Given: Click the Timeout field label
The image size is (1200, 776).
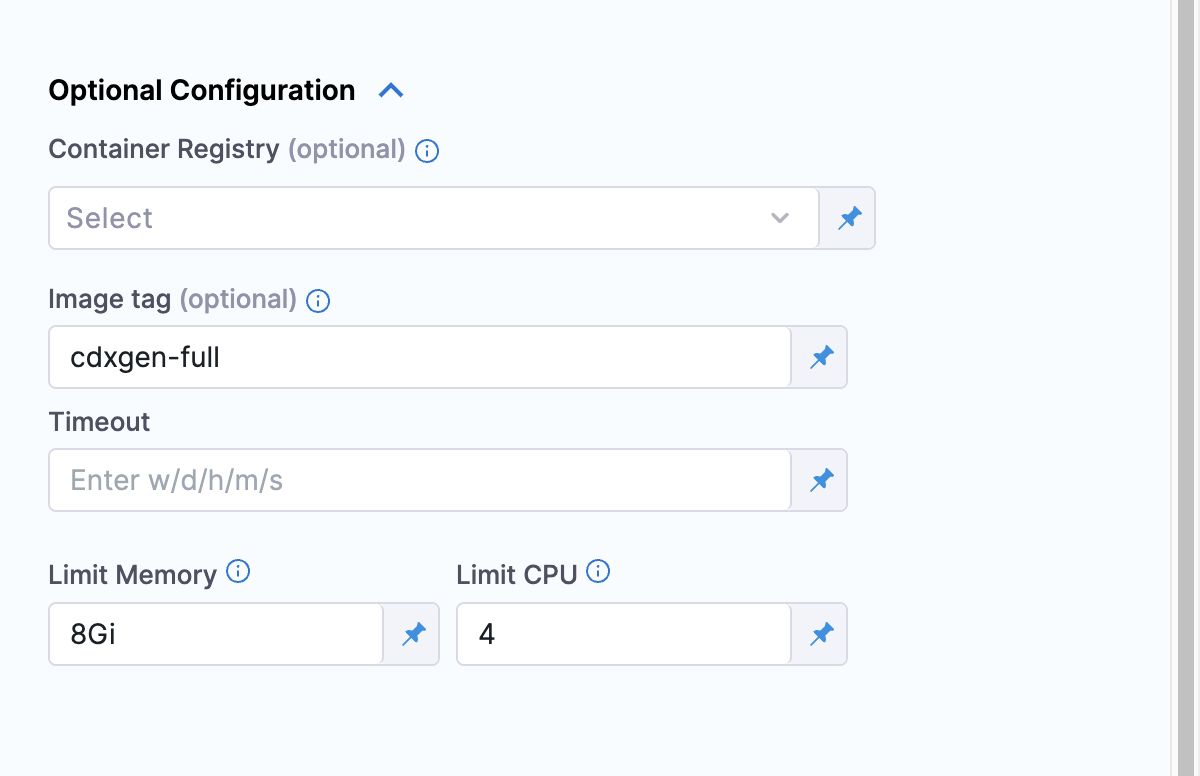Looking at the screenshot, I should point(99,422).
